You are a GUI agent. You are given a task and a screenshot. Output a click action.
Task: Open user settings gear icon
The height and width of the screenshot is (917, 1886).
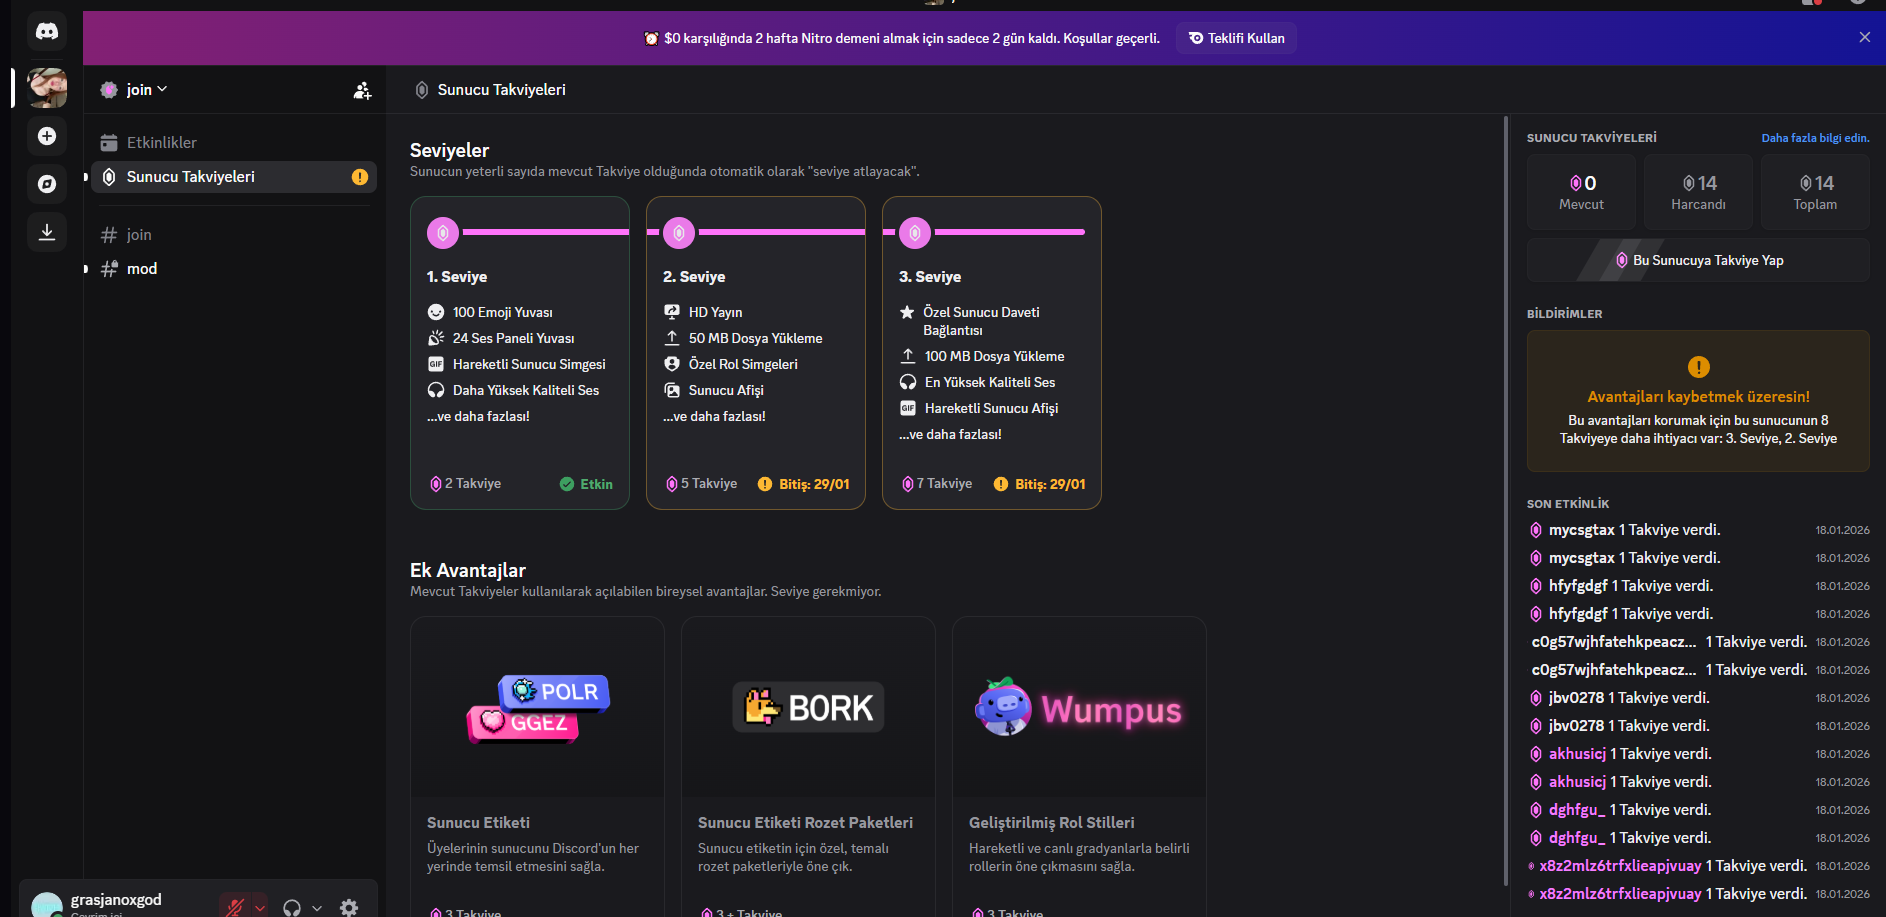349,907
